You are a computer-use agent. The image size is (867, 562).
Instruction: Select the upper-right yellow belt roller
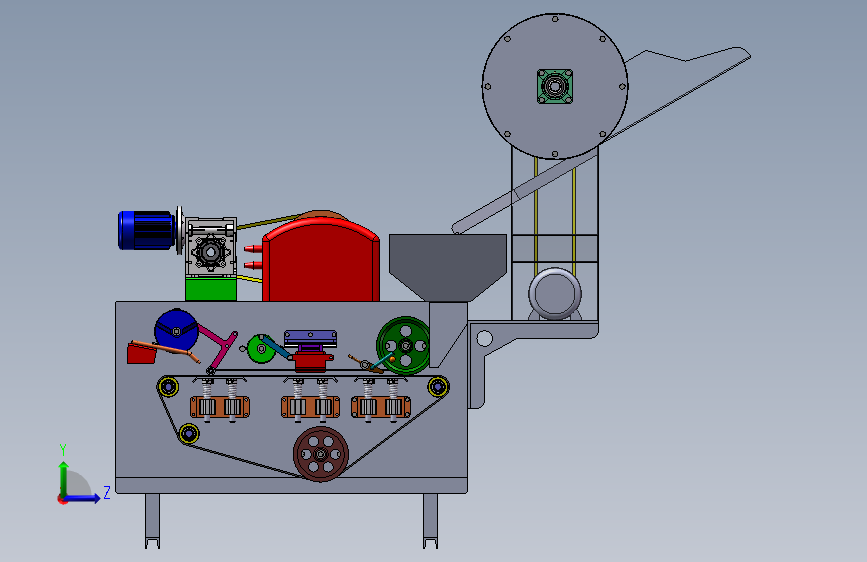coord(438,386)
